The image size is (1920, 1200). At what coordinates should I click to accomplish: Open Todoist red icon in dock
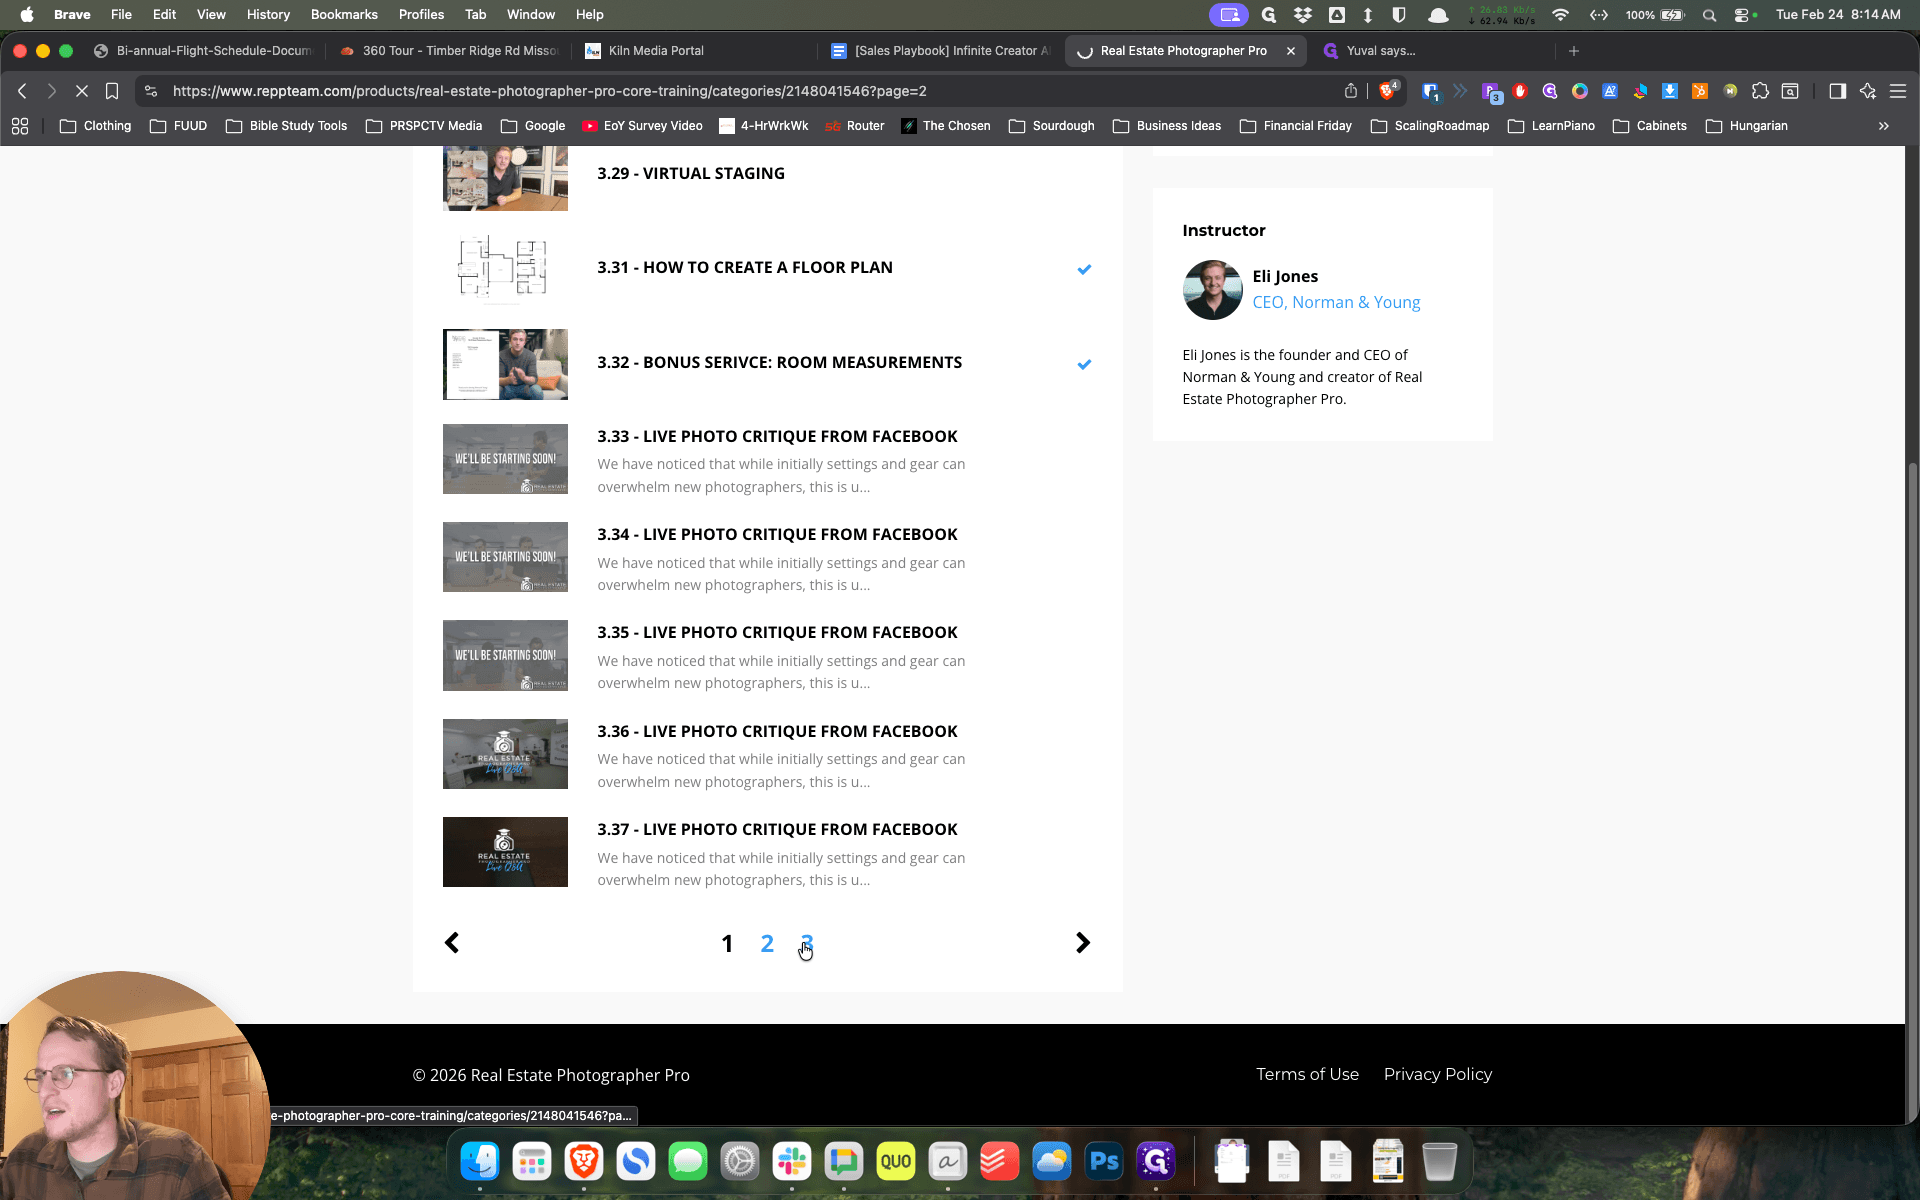1000,1161
